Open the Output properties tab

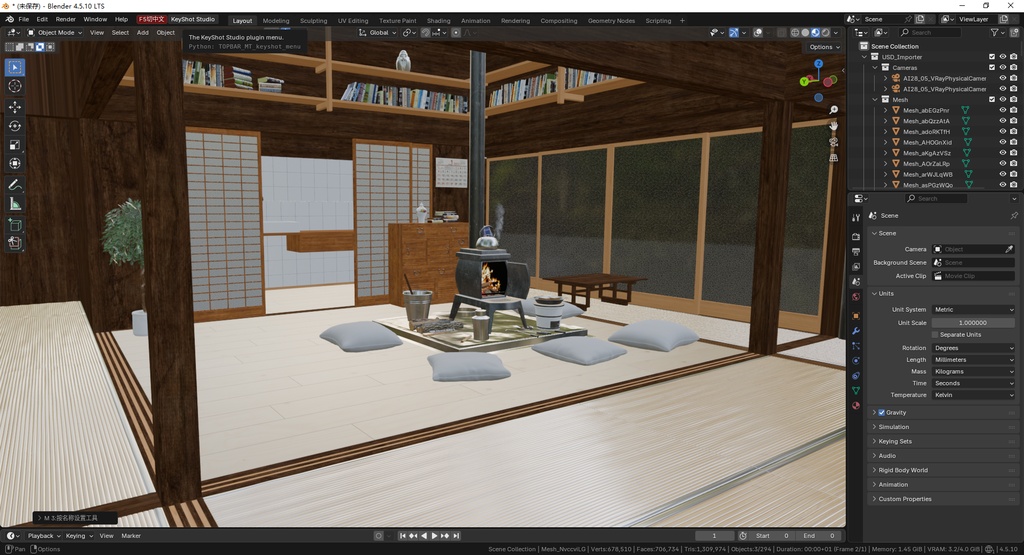[x=856, y=251]
